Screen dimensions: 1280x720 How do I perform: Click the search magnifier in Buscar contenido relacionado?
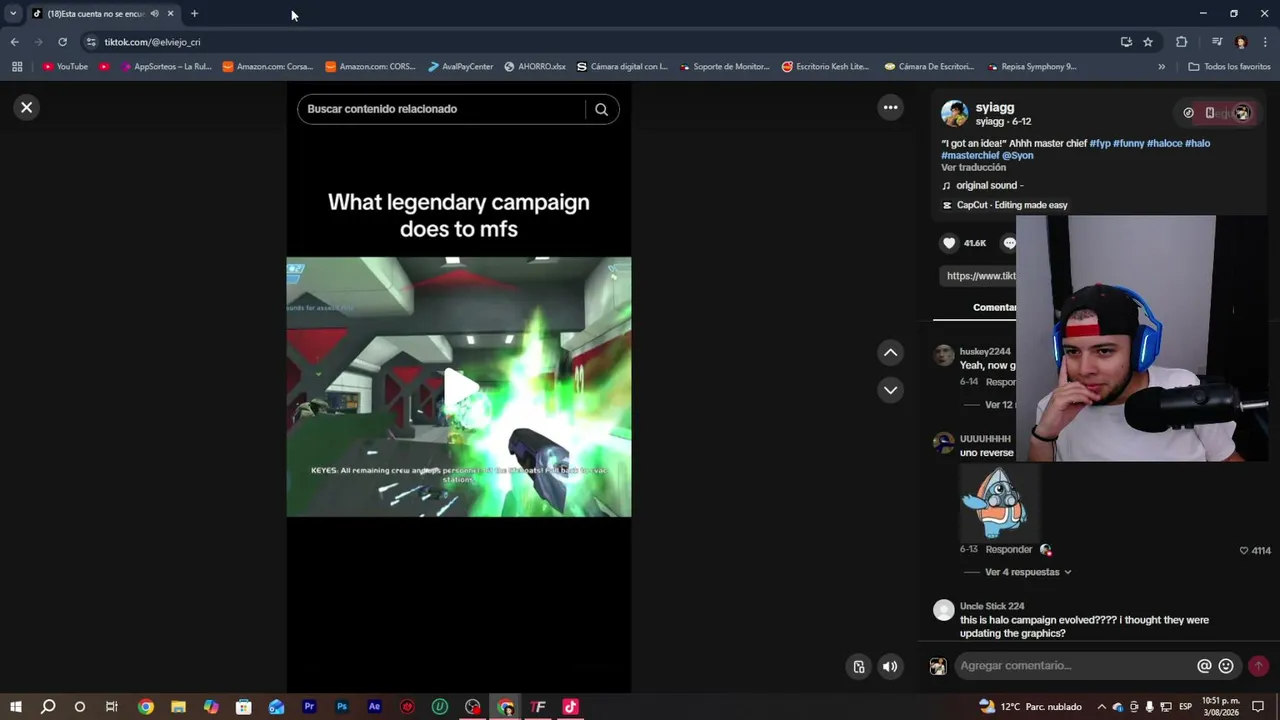tap(601, 109)
